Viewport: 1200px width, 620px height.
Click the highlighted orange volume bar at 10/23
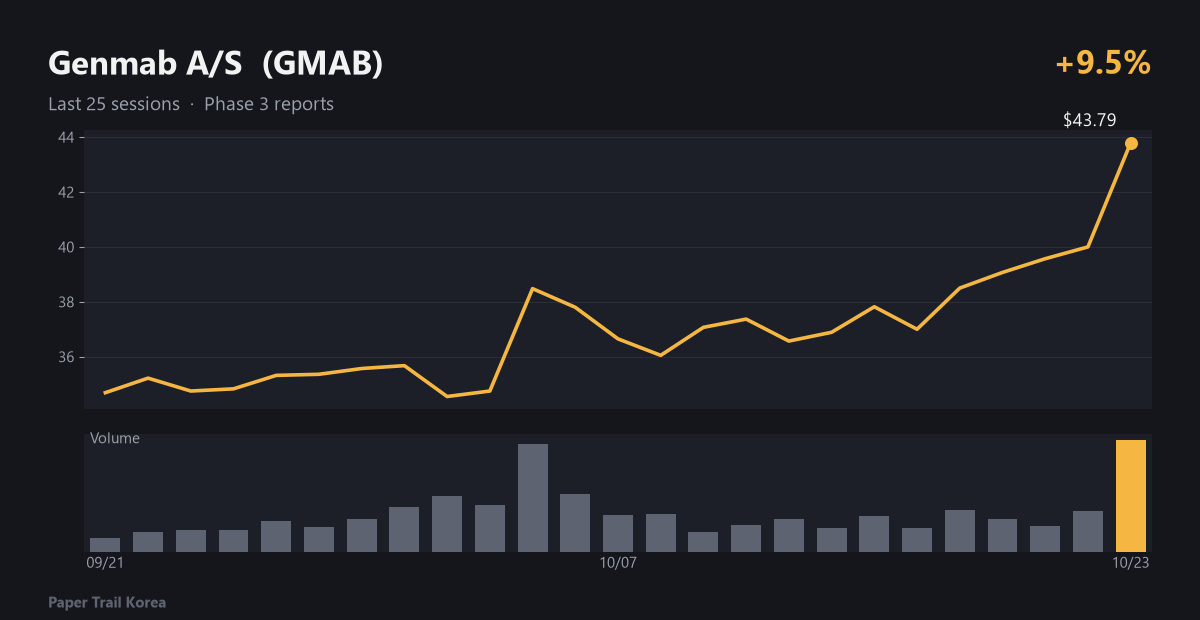click(1131, 496)
